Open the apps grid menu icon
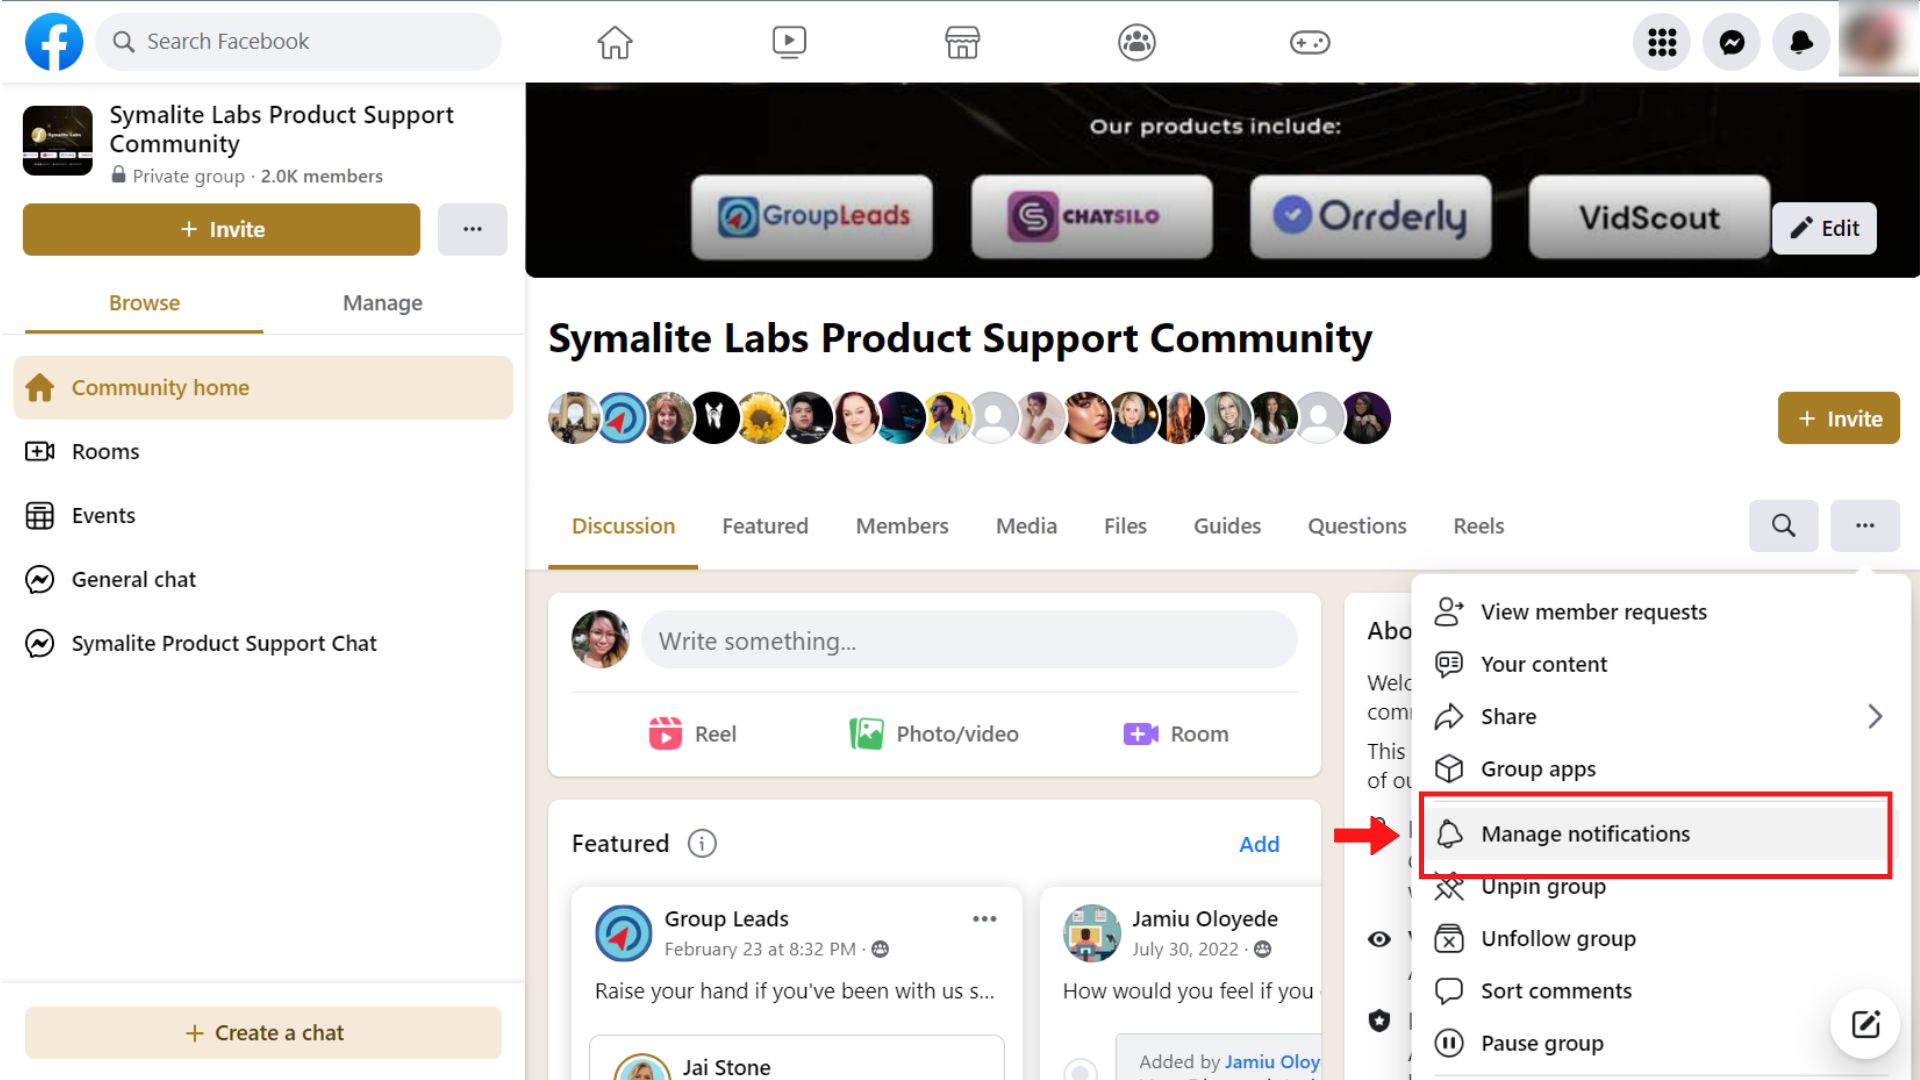 coord(1661,42)
